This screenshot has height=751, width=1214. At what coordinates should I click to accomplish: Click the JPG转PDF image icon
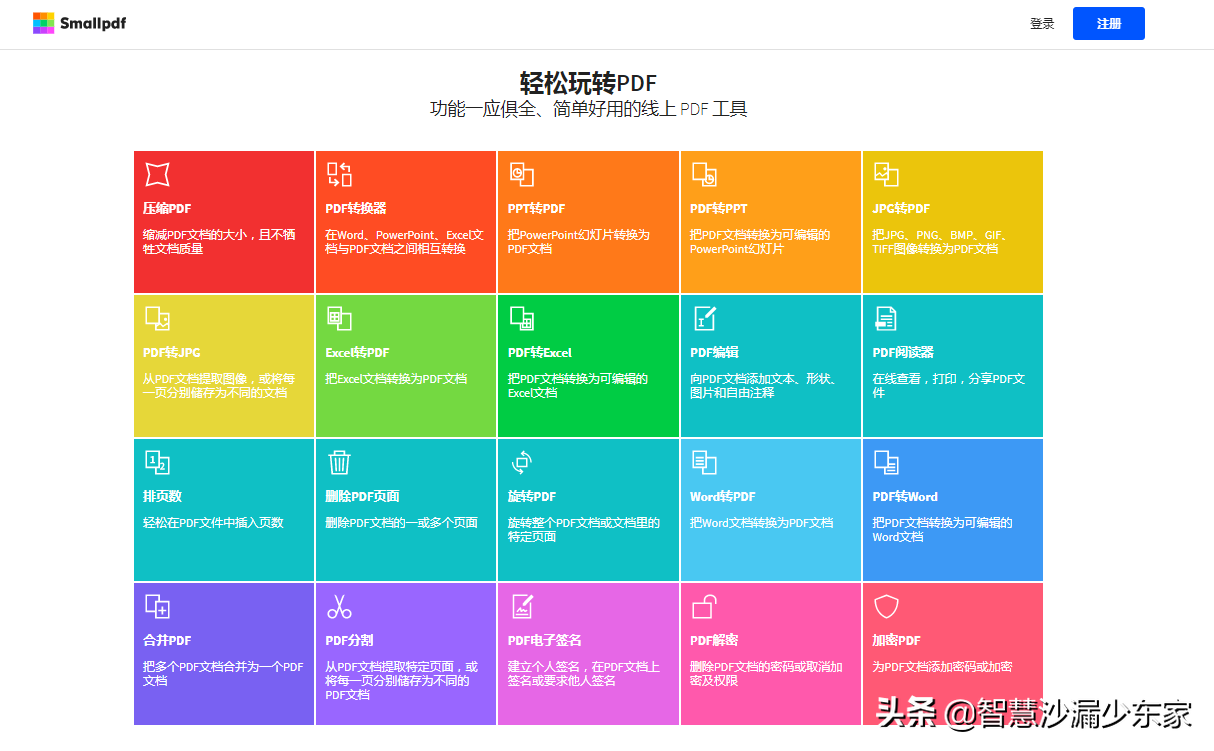tap(886, 174)
